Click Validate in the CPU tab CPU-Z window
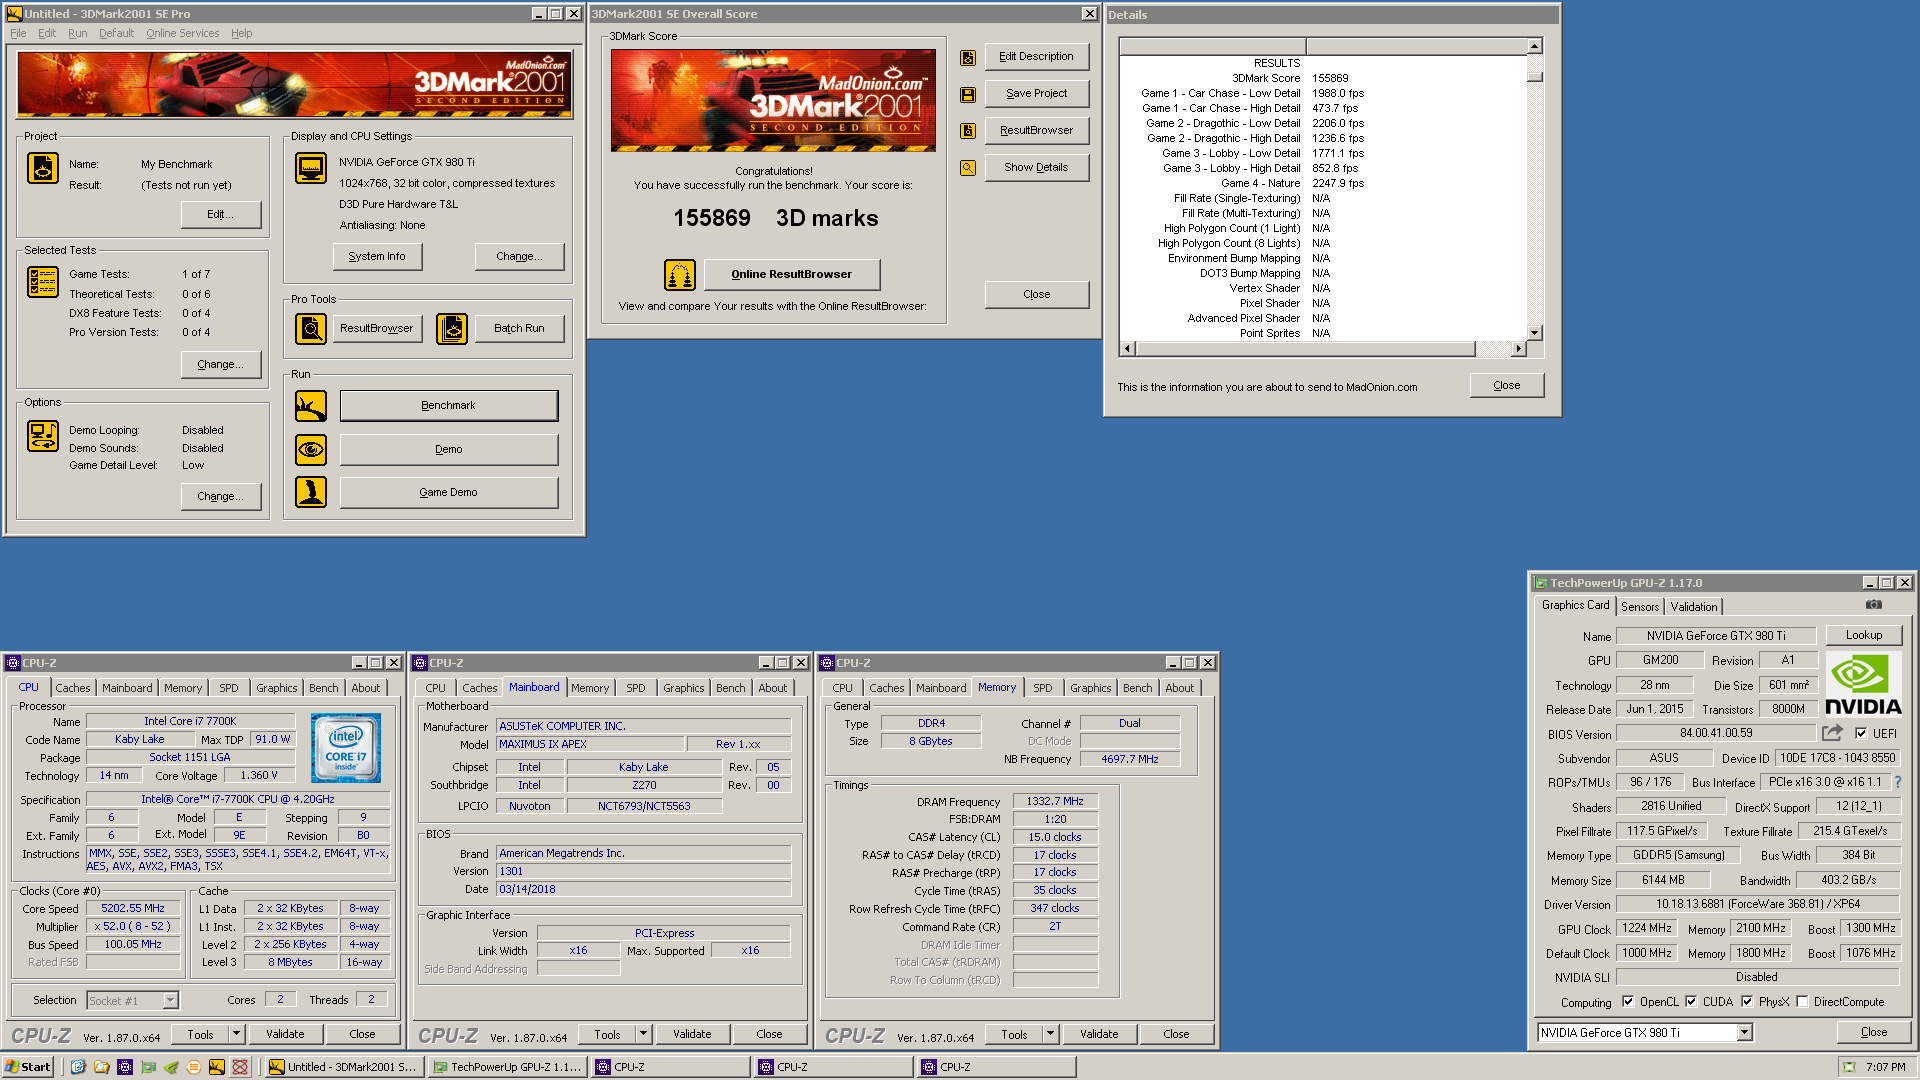Screen dimensions: 1920x1080 [x=285, y=1034]
